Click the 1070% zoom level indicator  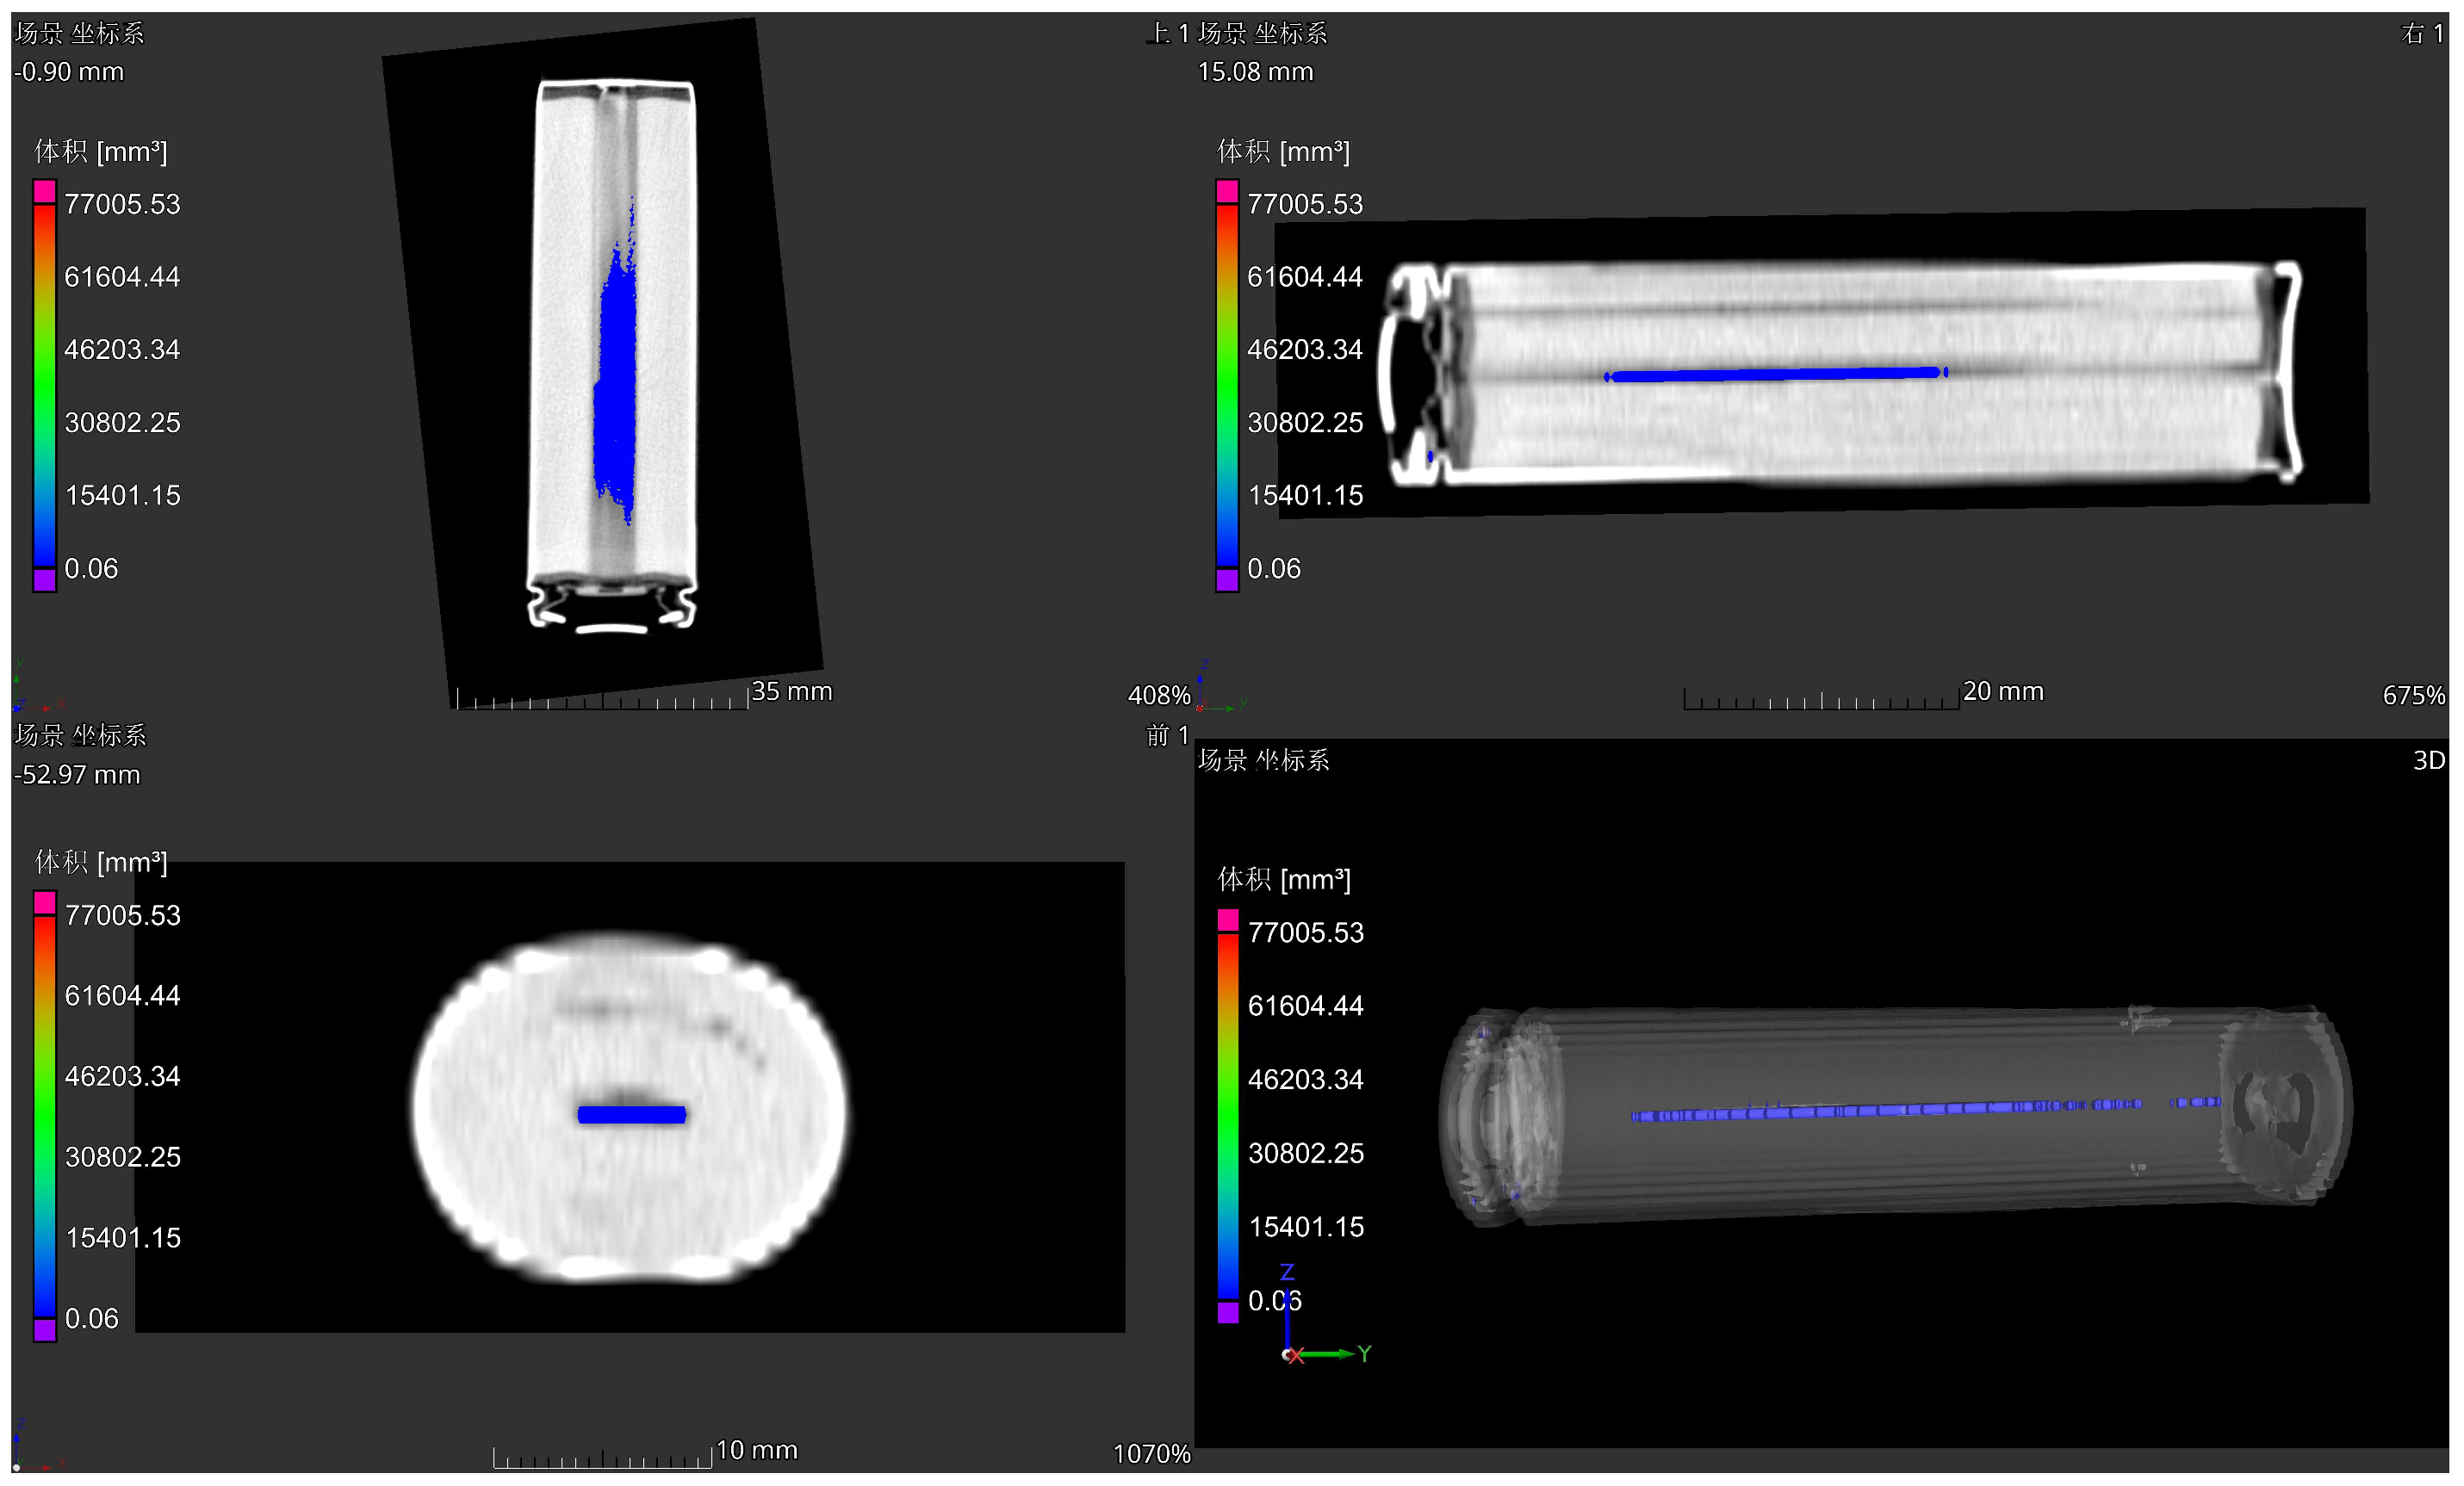pyautogui.click(x=1151, y=1454)
